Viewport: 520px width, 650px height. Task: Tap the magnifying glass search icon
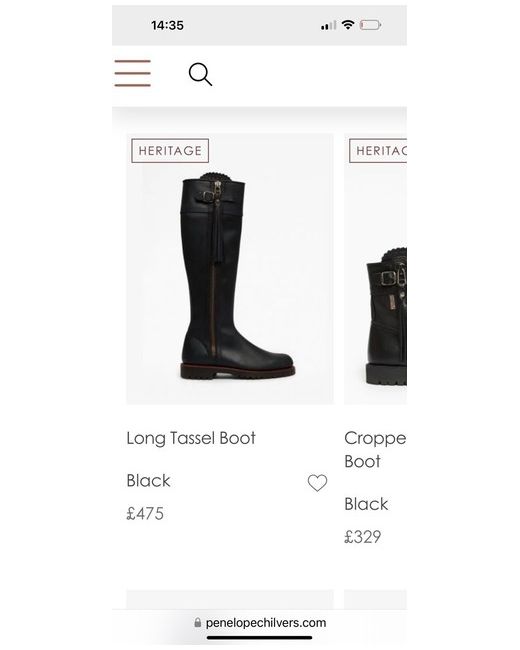(x=200, y=74)
